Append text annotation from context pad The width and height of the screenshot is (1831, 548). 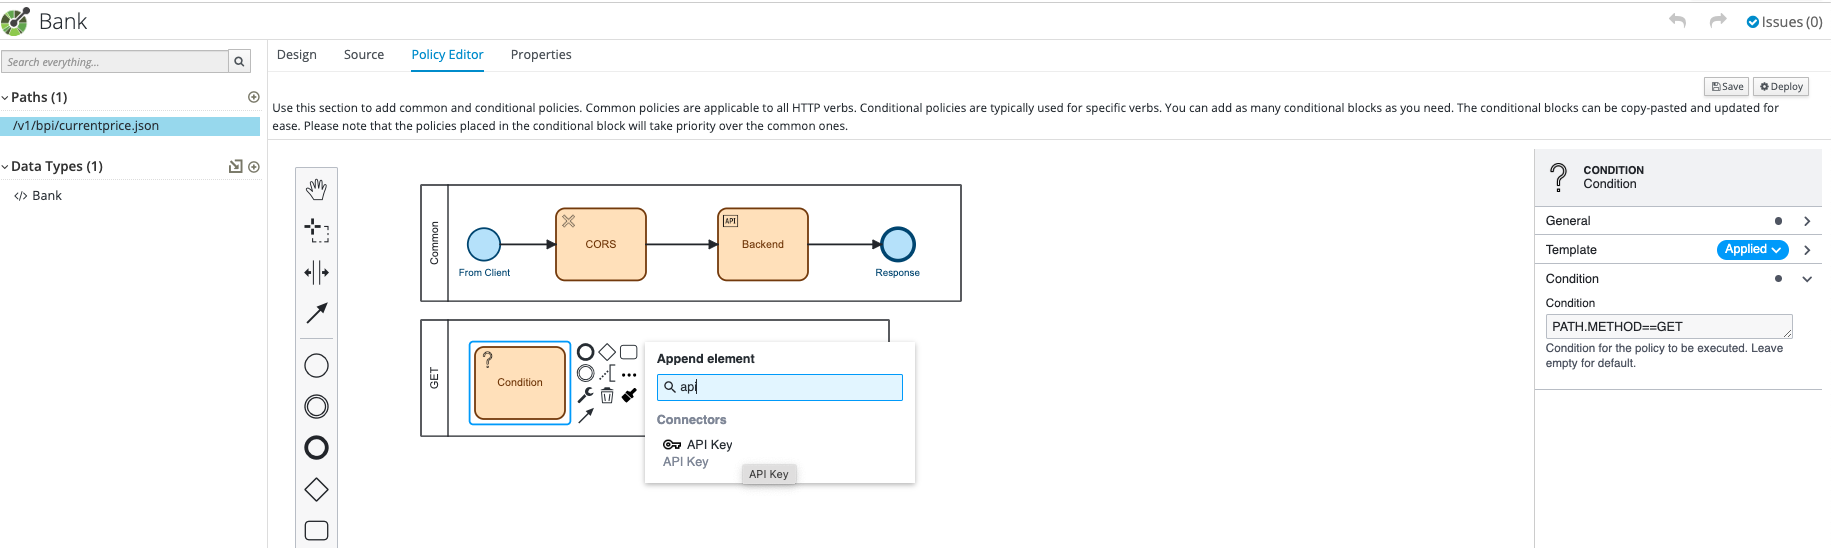click(x=607, y=373)
